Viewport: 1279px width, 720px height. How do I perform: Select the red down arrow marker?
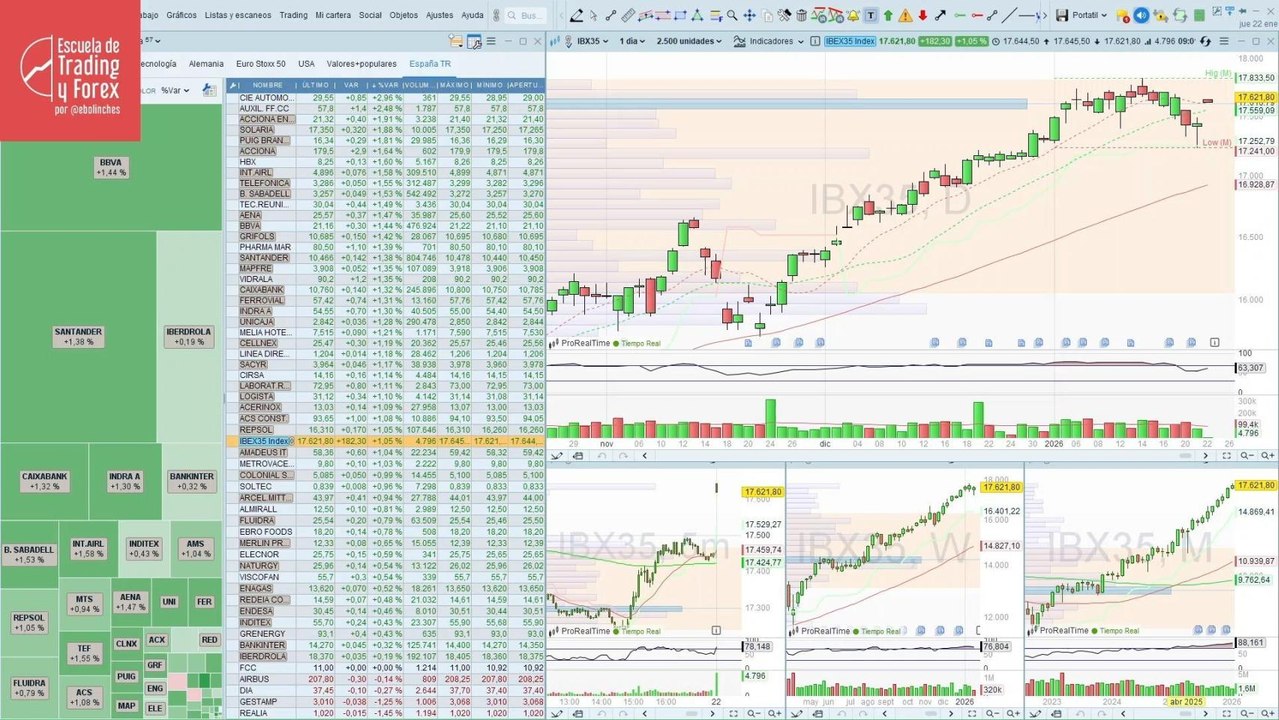coord(922,15)
